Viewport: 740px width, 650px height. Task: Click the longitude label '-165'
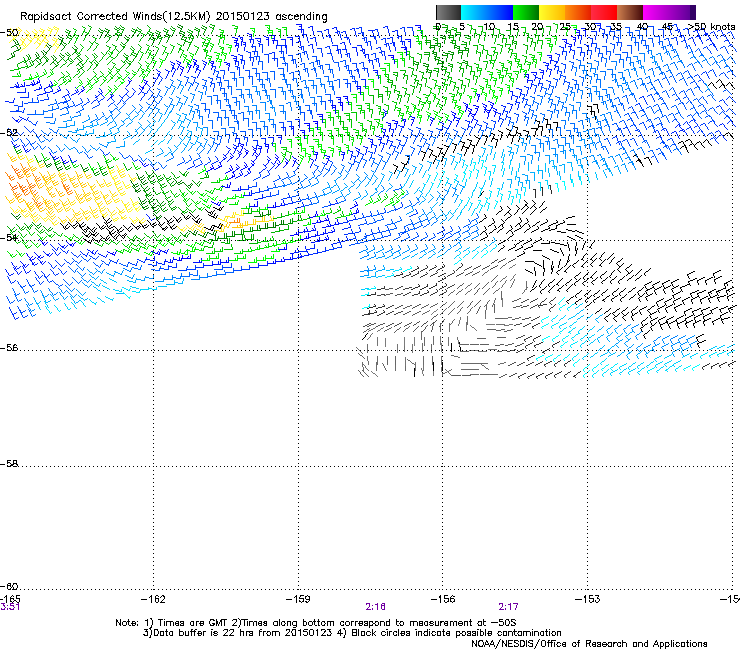pyautogui.click(x=10, y=599)
